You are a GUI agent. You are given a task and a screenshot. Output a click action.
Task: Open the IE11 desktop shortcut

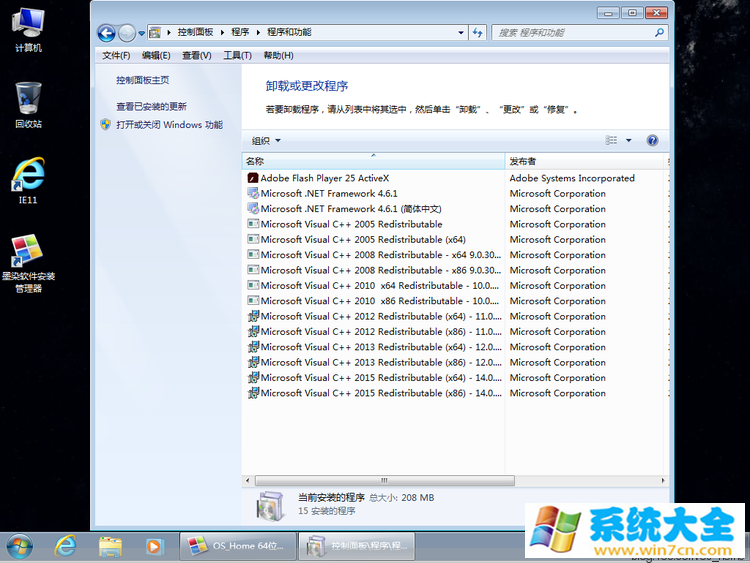[28, 181]
